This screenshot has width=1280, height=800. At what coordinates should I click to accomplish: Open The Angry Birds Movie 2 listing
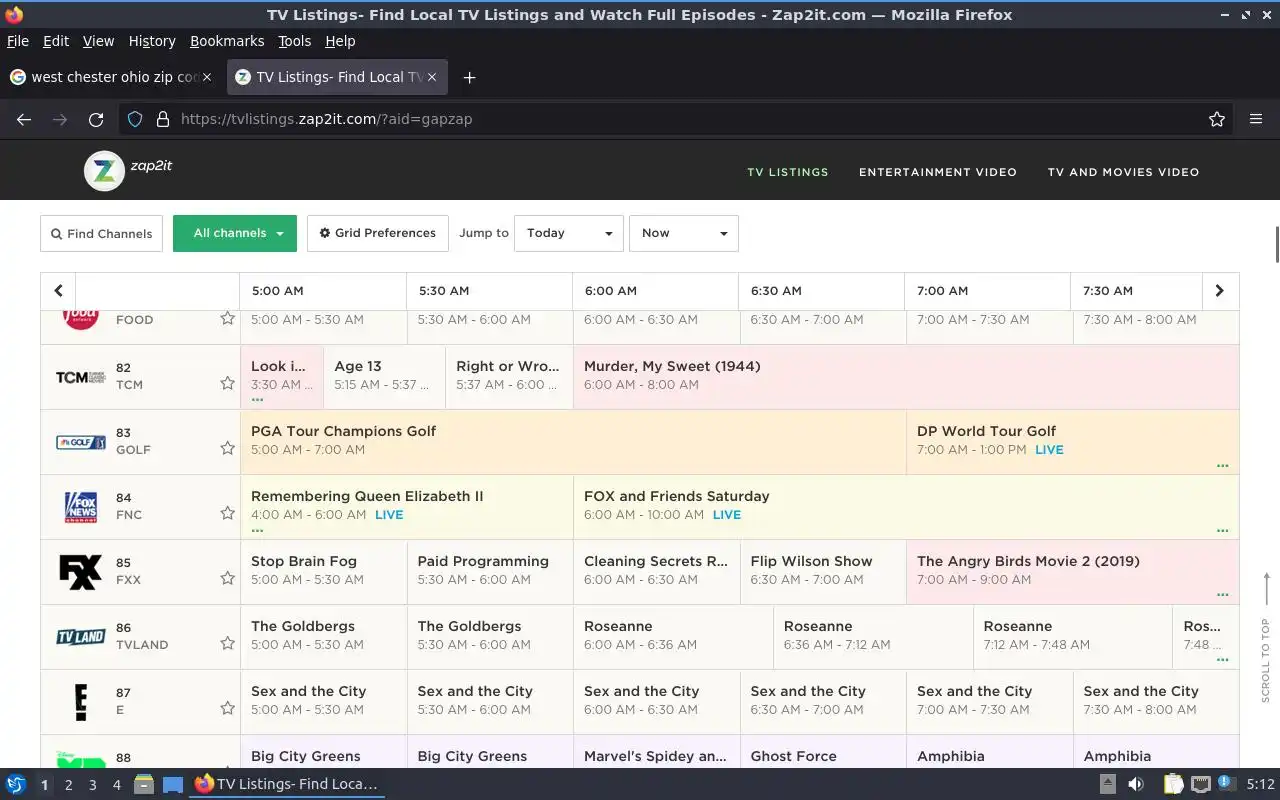tap(1073, 572)
